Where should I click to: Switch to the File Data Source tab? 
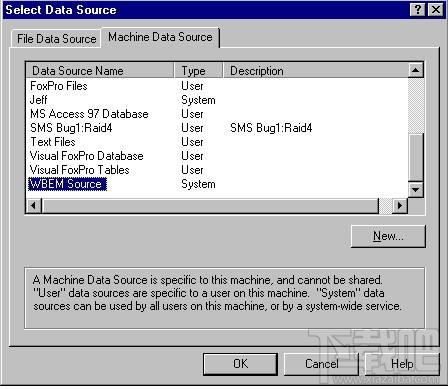[56, 39]
